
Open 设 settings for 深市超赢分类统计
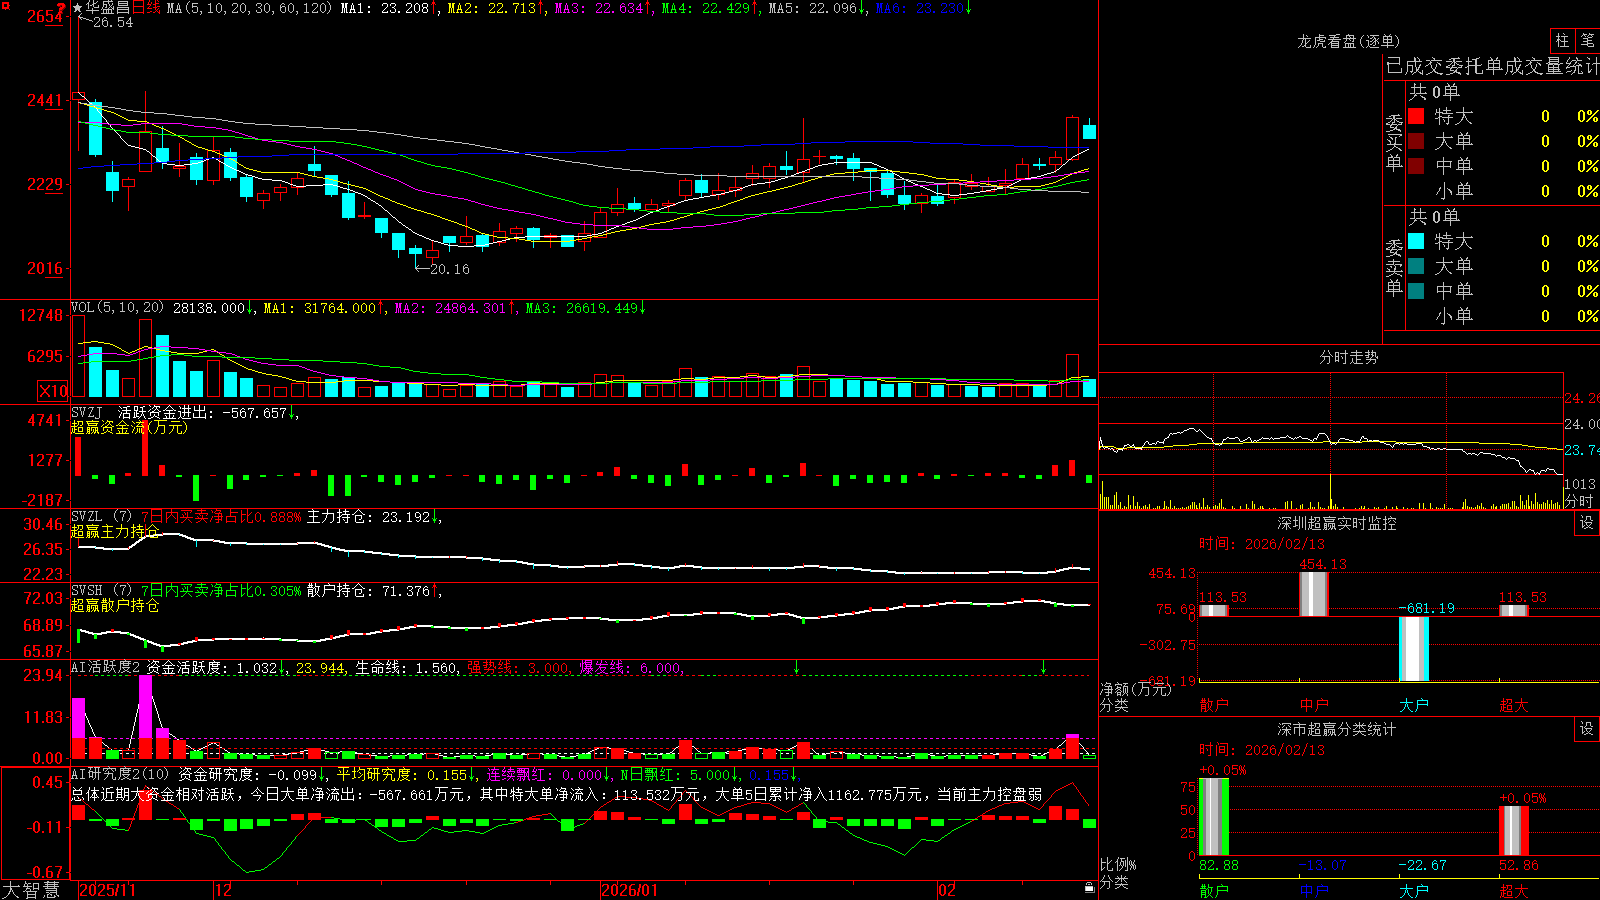coord(1587,729)
